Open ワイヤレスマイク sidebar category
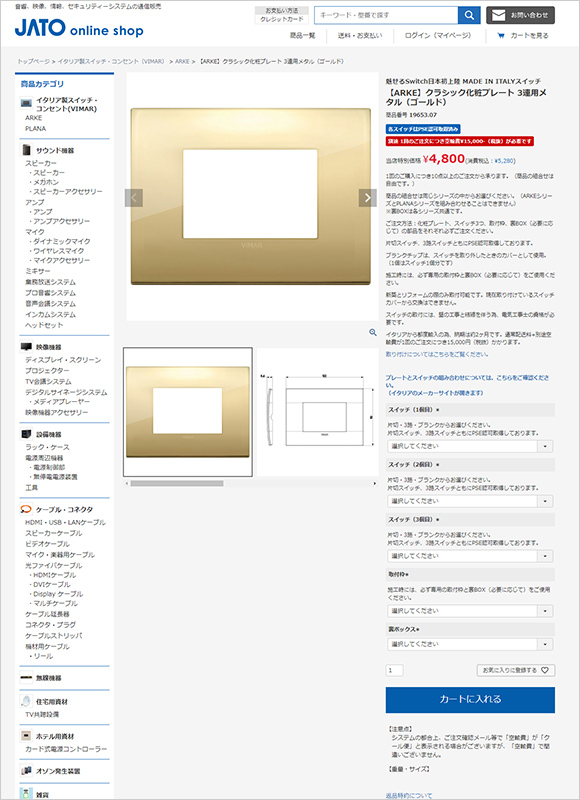The image size is (580, 800). point(57,251)
